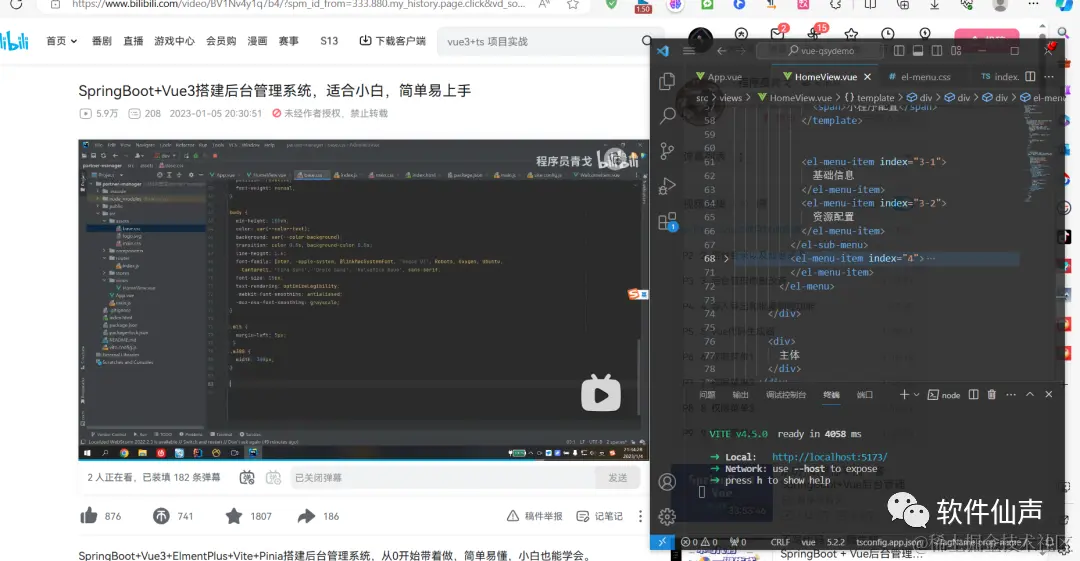The image size is (1080, 561).
Task: Click the Bilibili search magnifier icon
Action: coord(646,41)
